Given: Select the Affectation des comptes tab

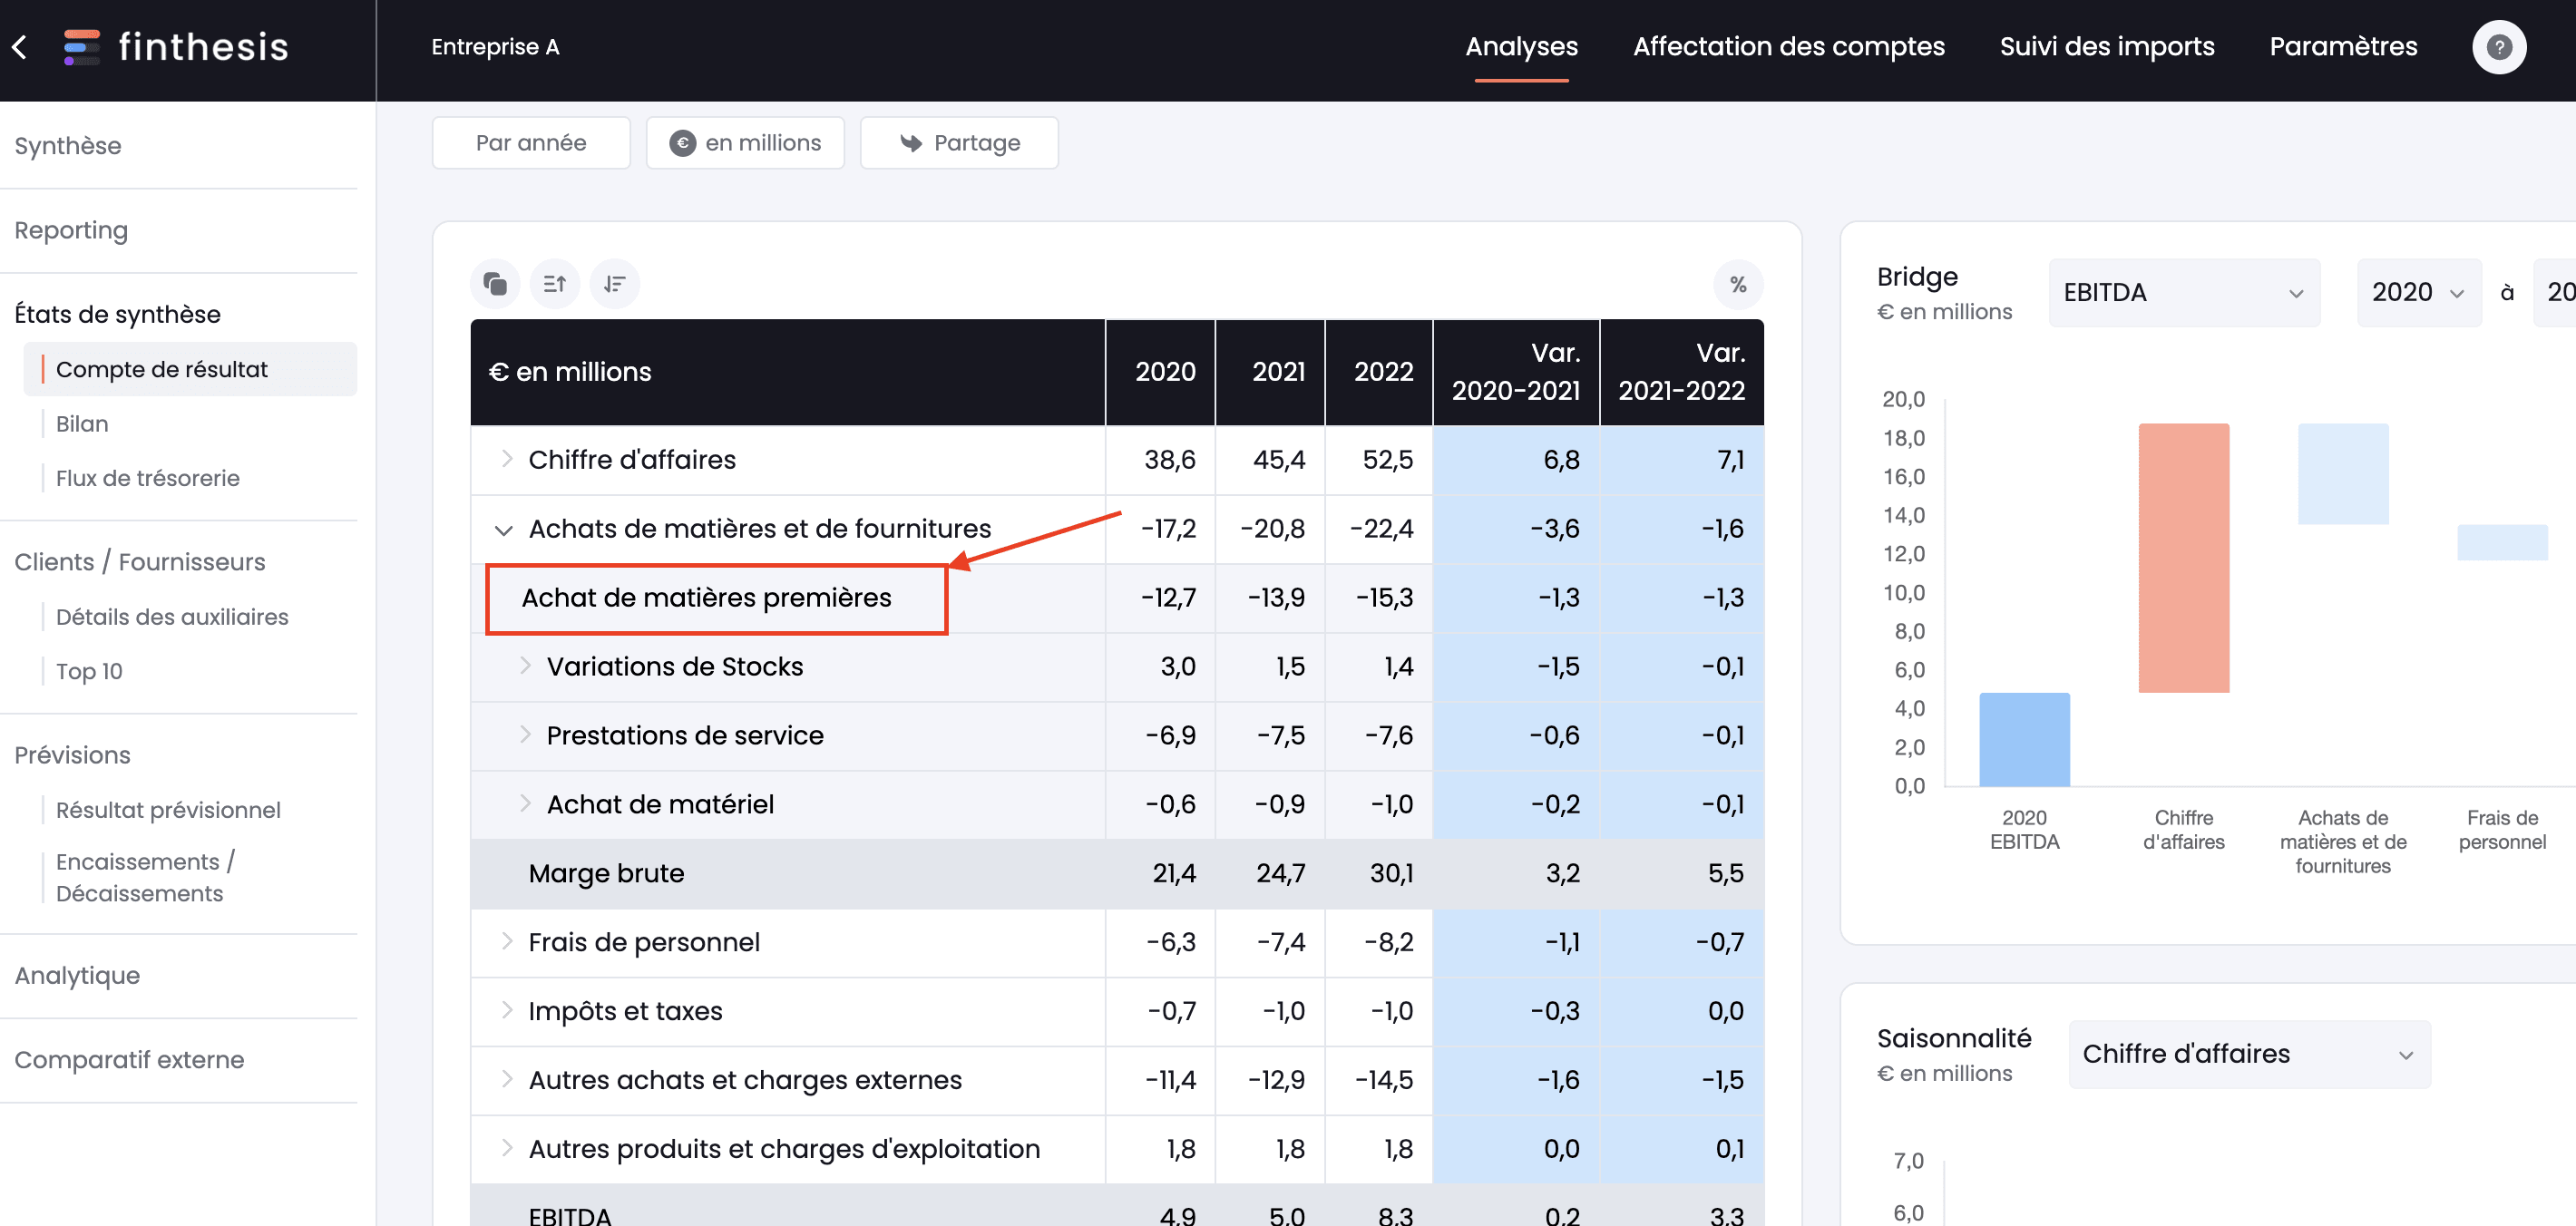Looking at the screenshot, I should pyautogui.click(x=1789, y=46).
